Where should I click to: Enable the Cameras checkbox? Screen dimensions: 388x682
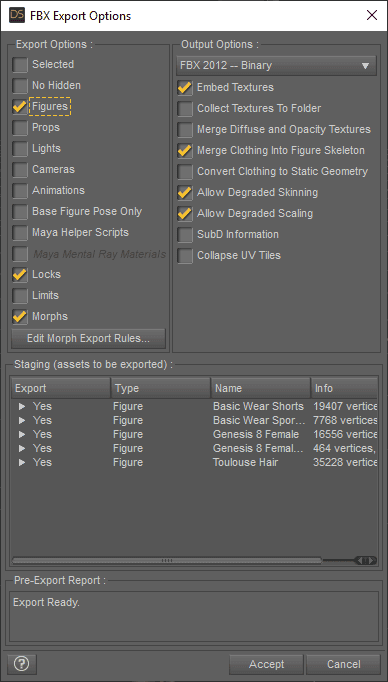point(20,170)
